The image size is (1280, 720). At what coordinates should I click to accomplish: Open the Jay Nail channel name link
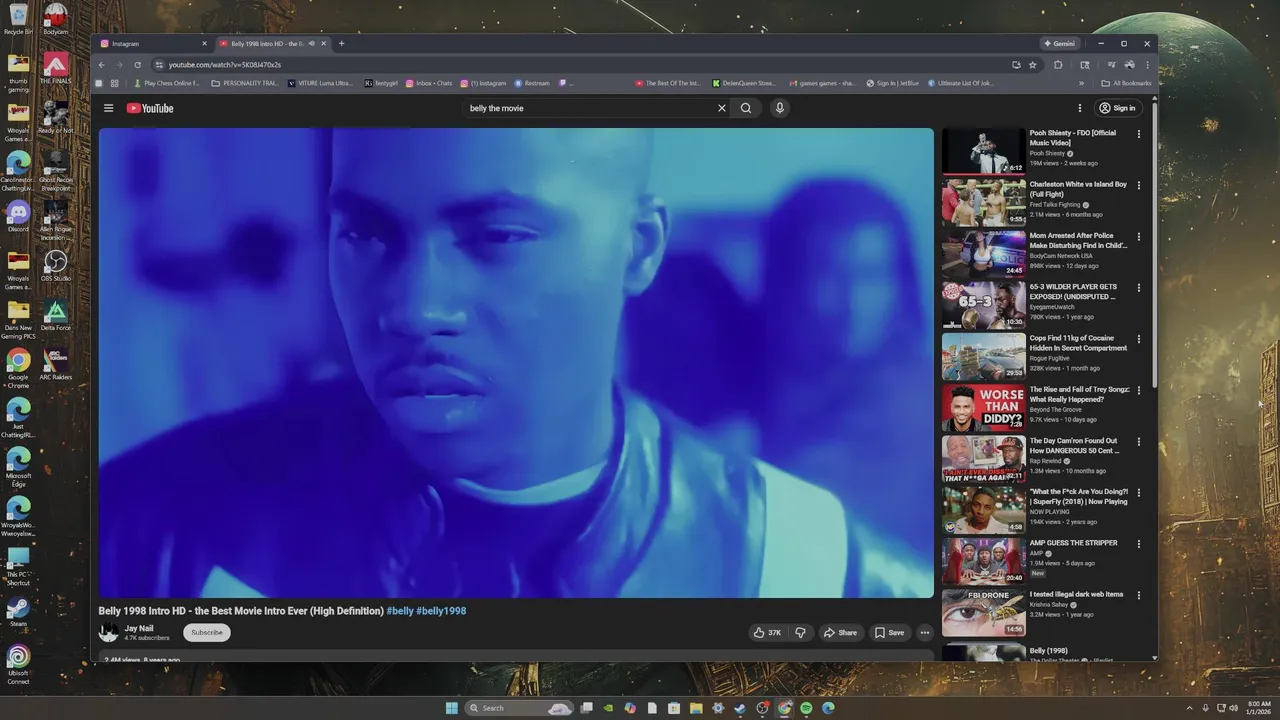[139, 628]
